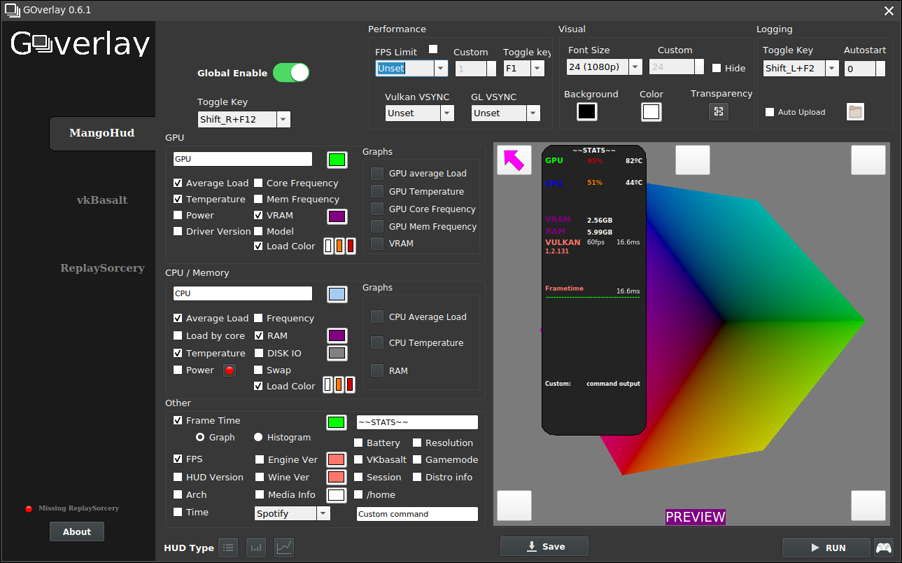The width and height of the screenshot is (902, 563).
Task: Open the Spotify media player dropdown
Action: [323, 514]
